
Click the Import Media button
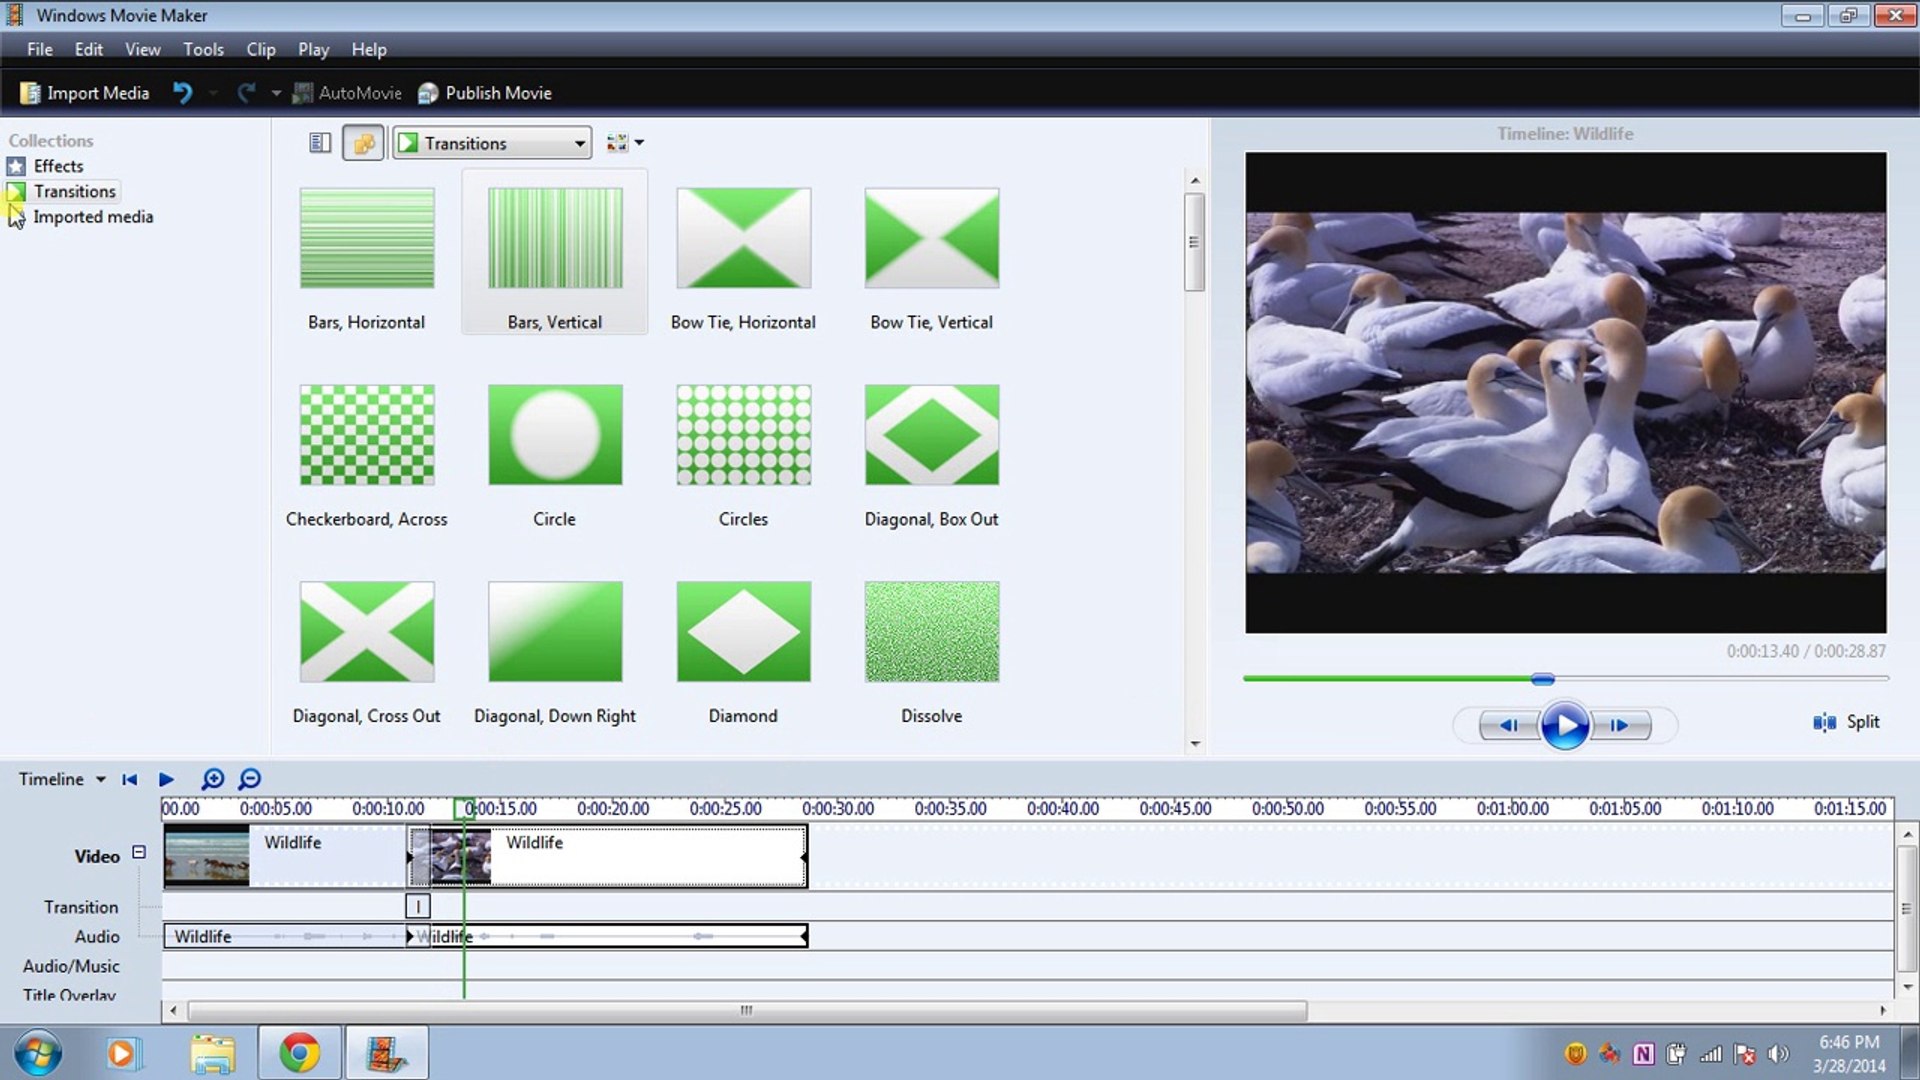[x=85, y=93]
